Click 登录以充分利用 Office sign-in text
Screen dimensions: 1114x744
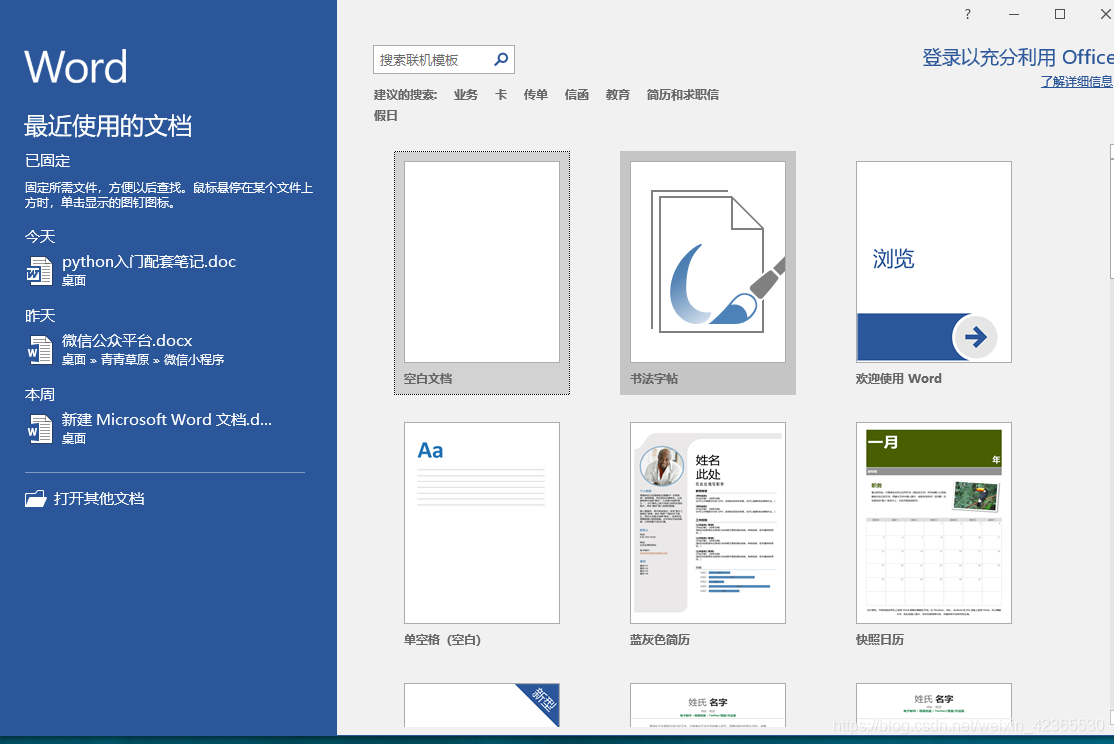pos(1017,58)
